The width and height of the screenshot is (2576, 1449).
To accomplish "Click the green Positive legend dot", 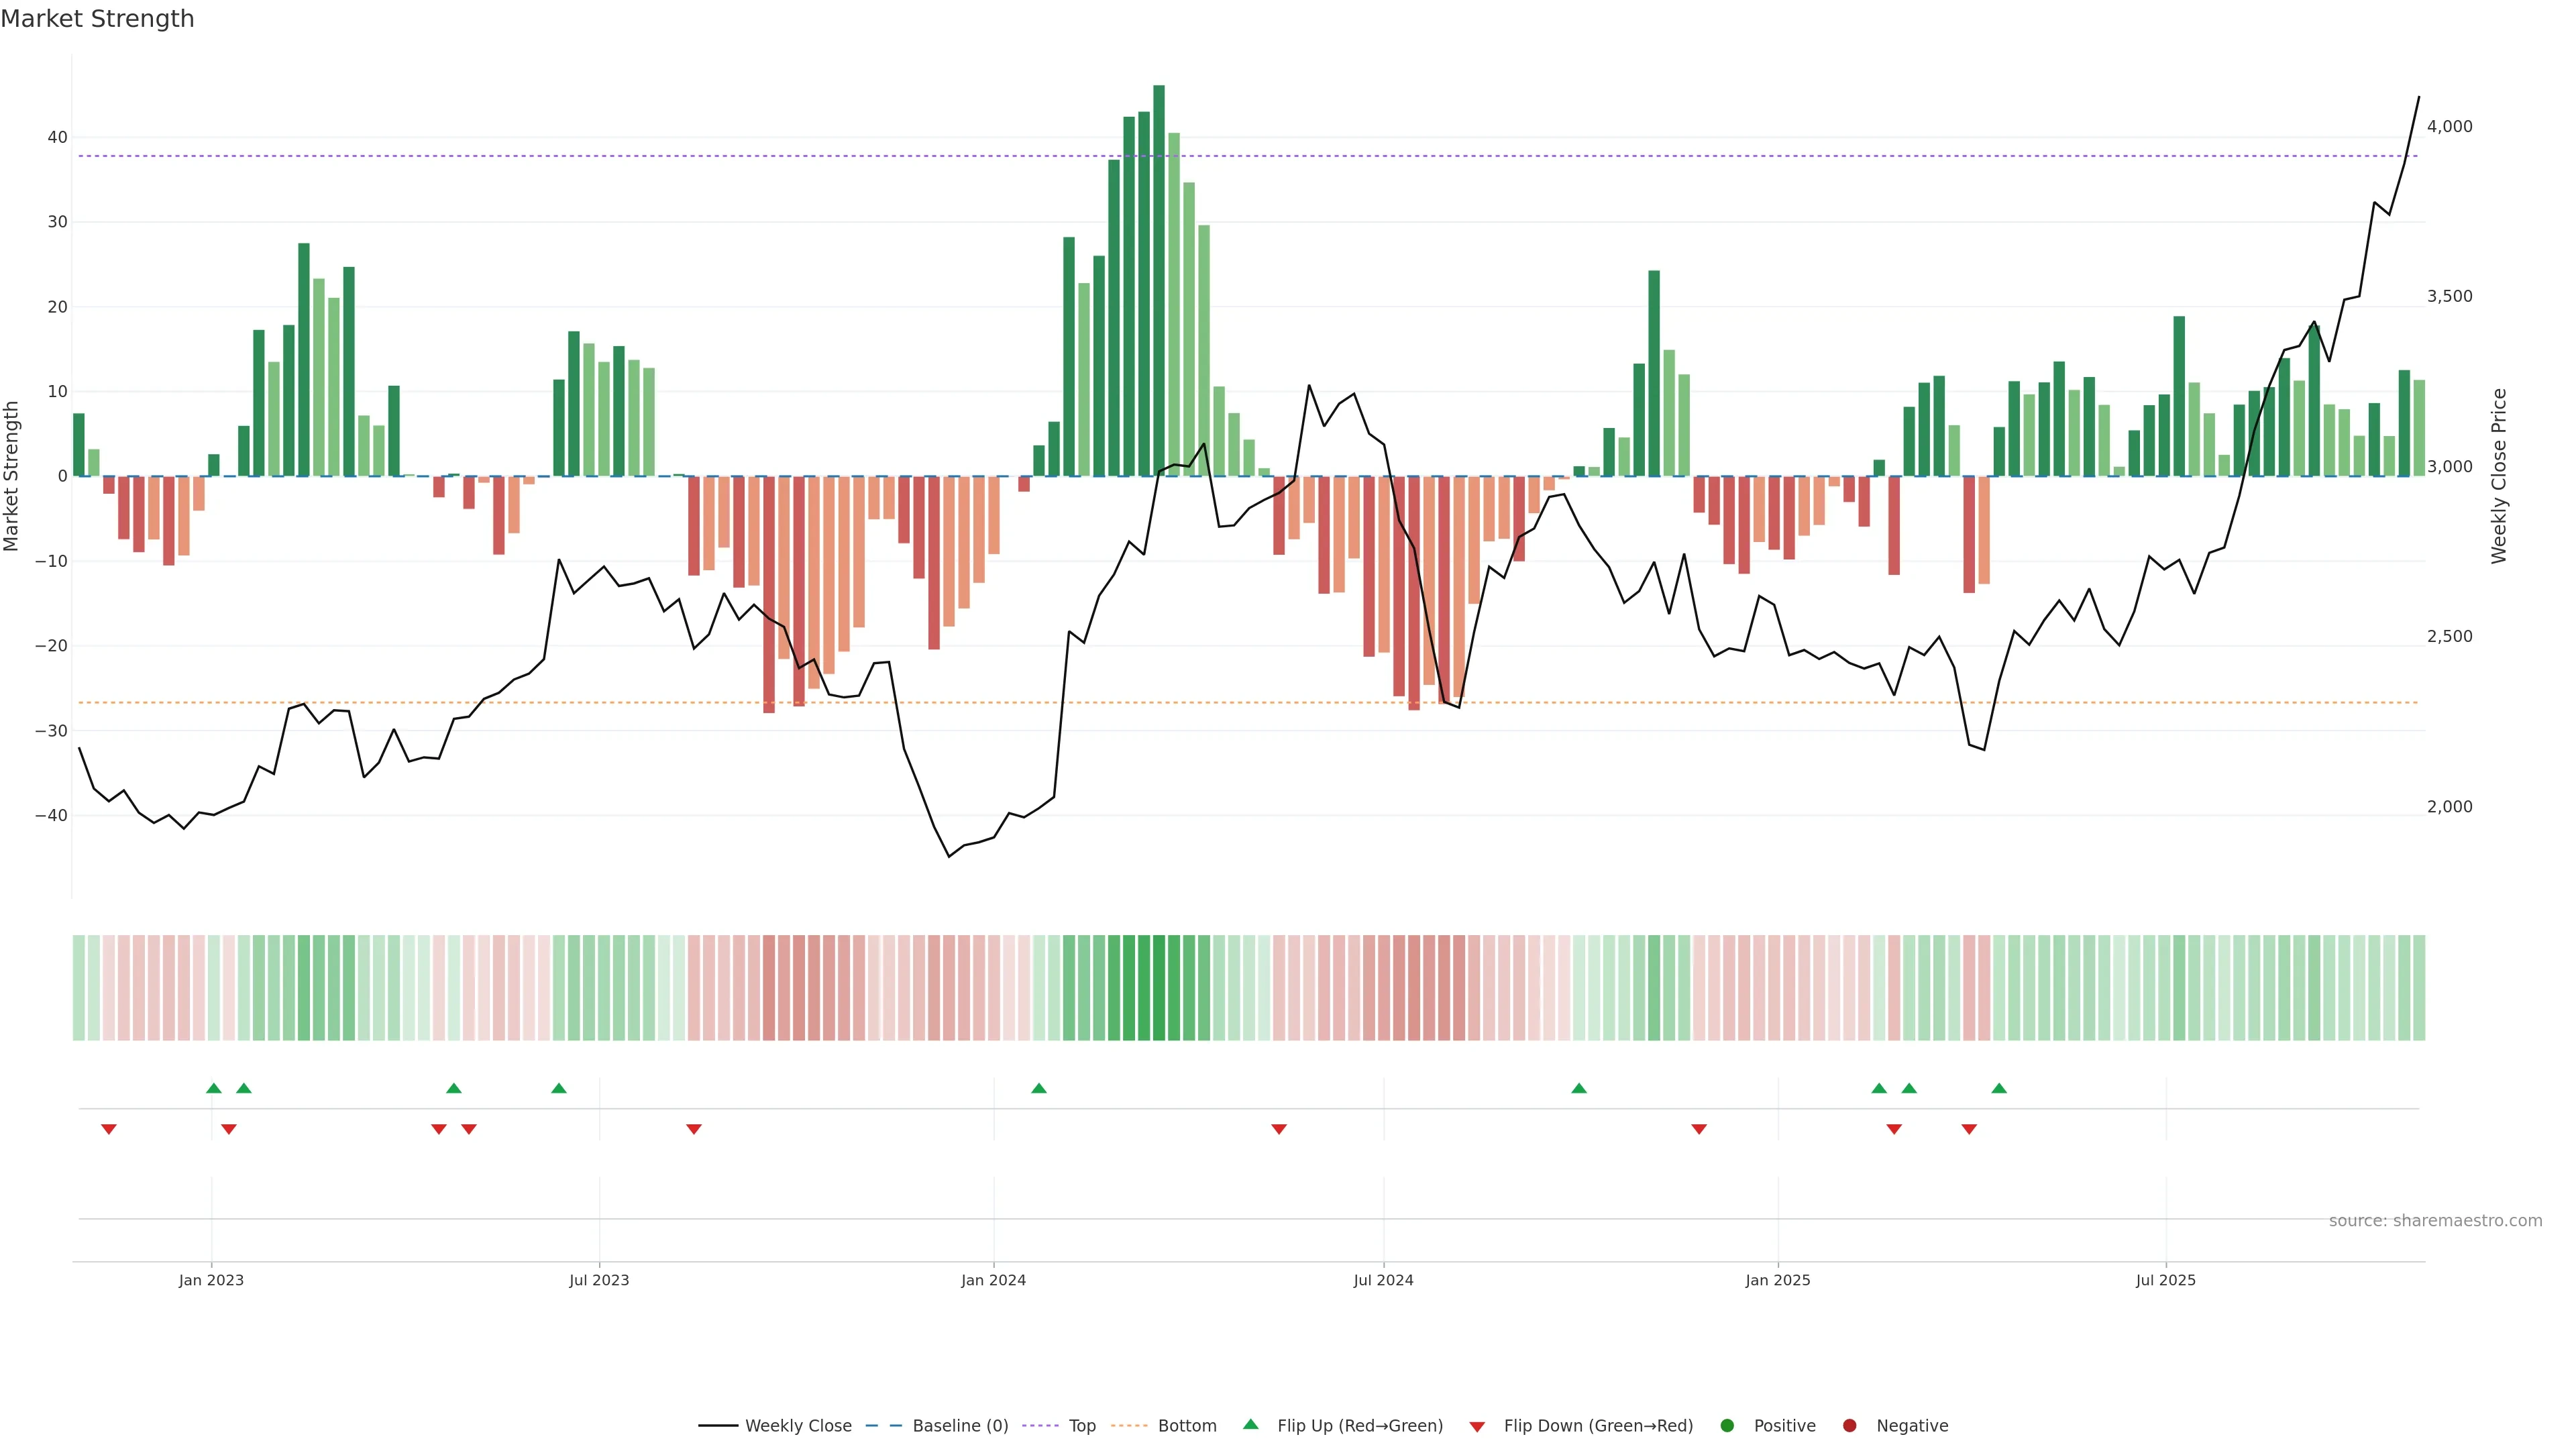I will (x=1727, y=1426).
